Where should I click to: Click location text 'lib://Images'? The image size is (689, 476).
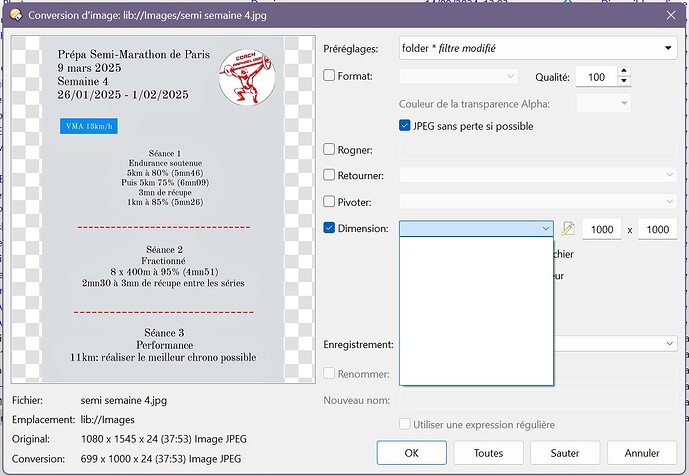pos(107,420)
